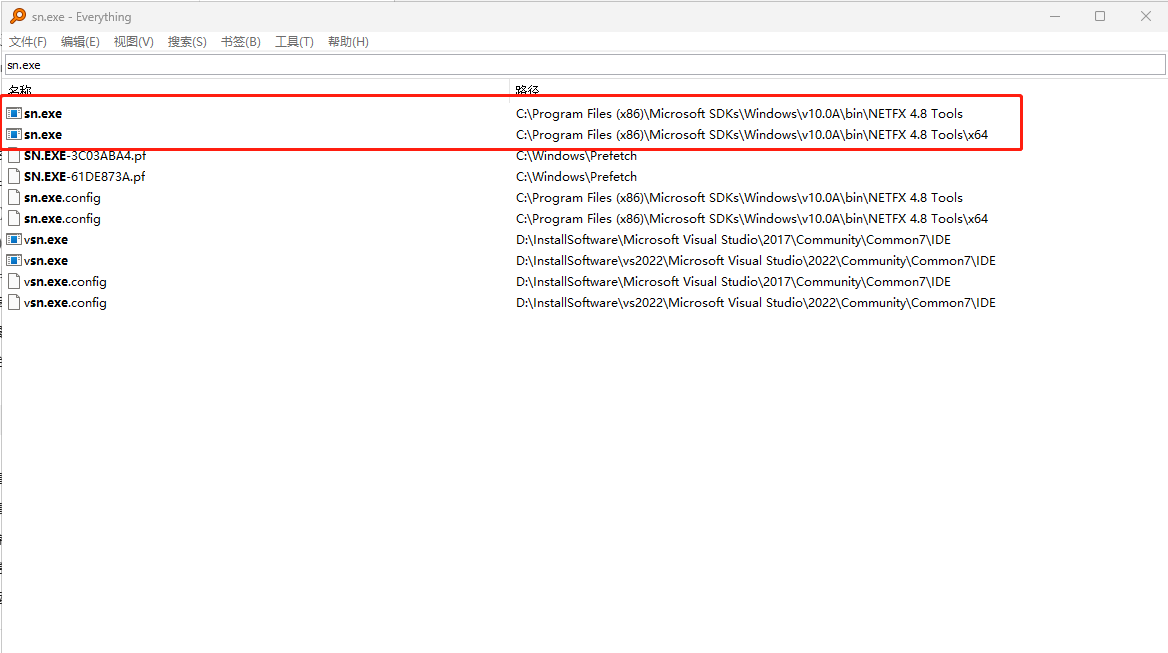
Task: Click C:\Windows\Prefetch path of SN.EXE-61DE873A.pf
Action: (x=576, y=176)
